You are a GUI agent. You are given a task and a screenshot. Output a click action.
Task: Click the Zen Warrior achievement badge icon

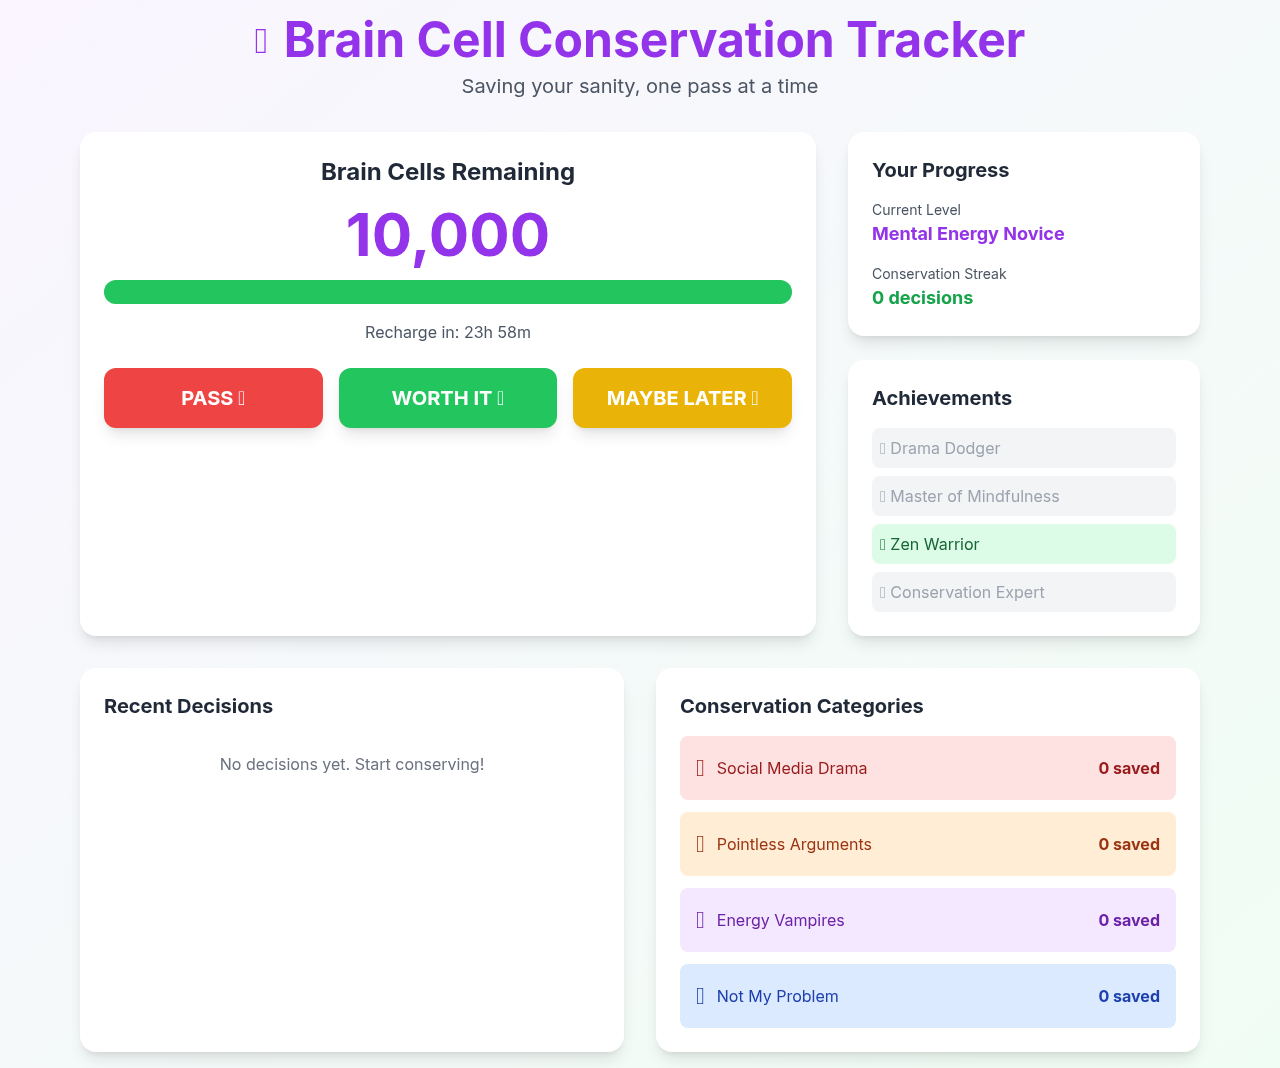pos(882,544)
